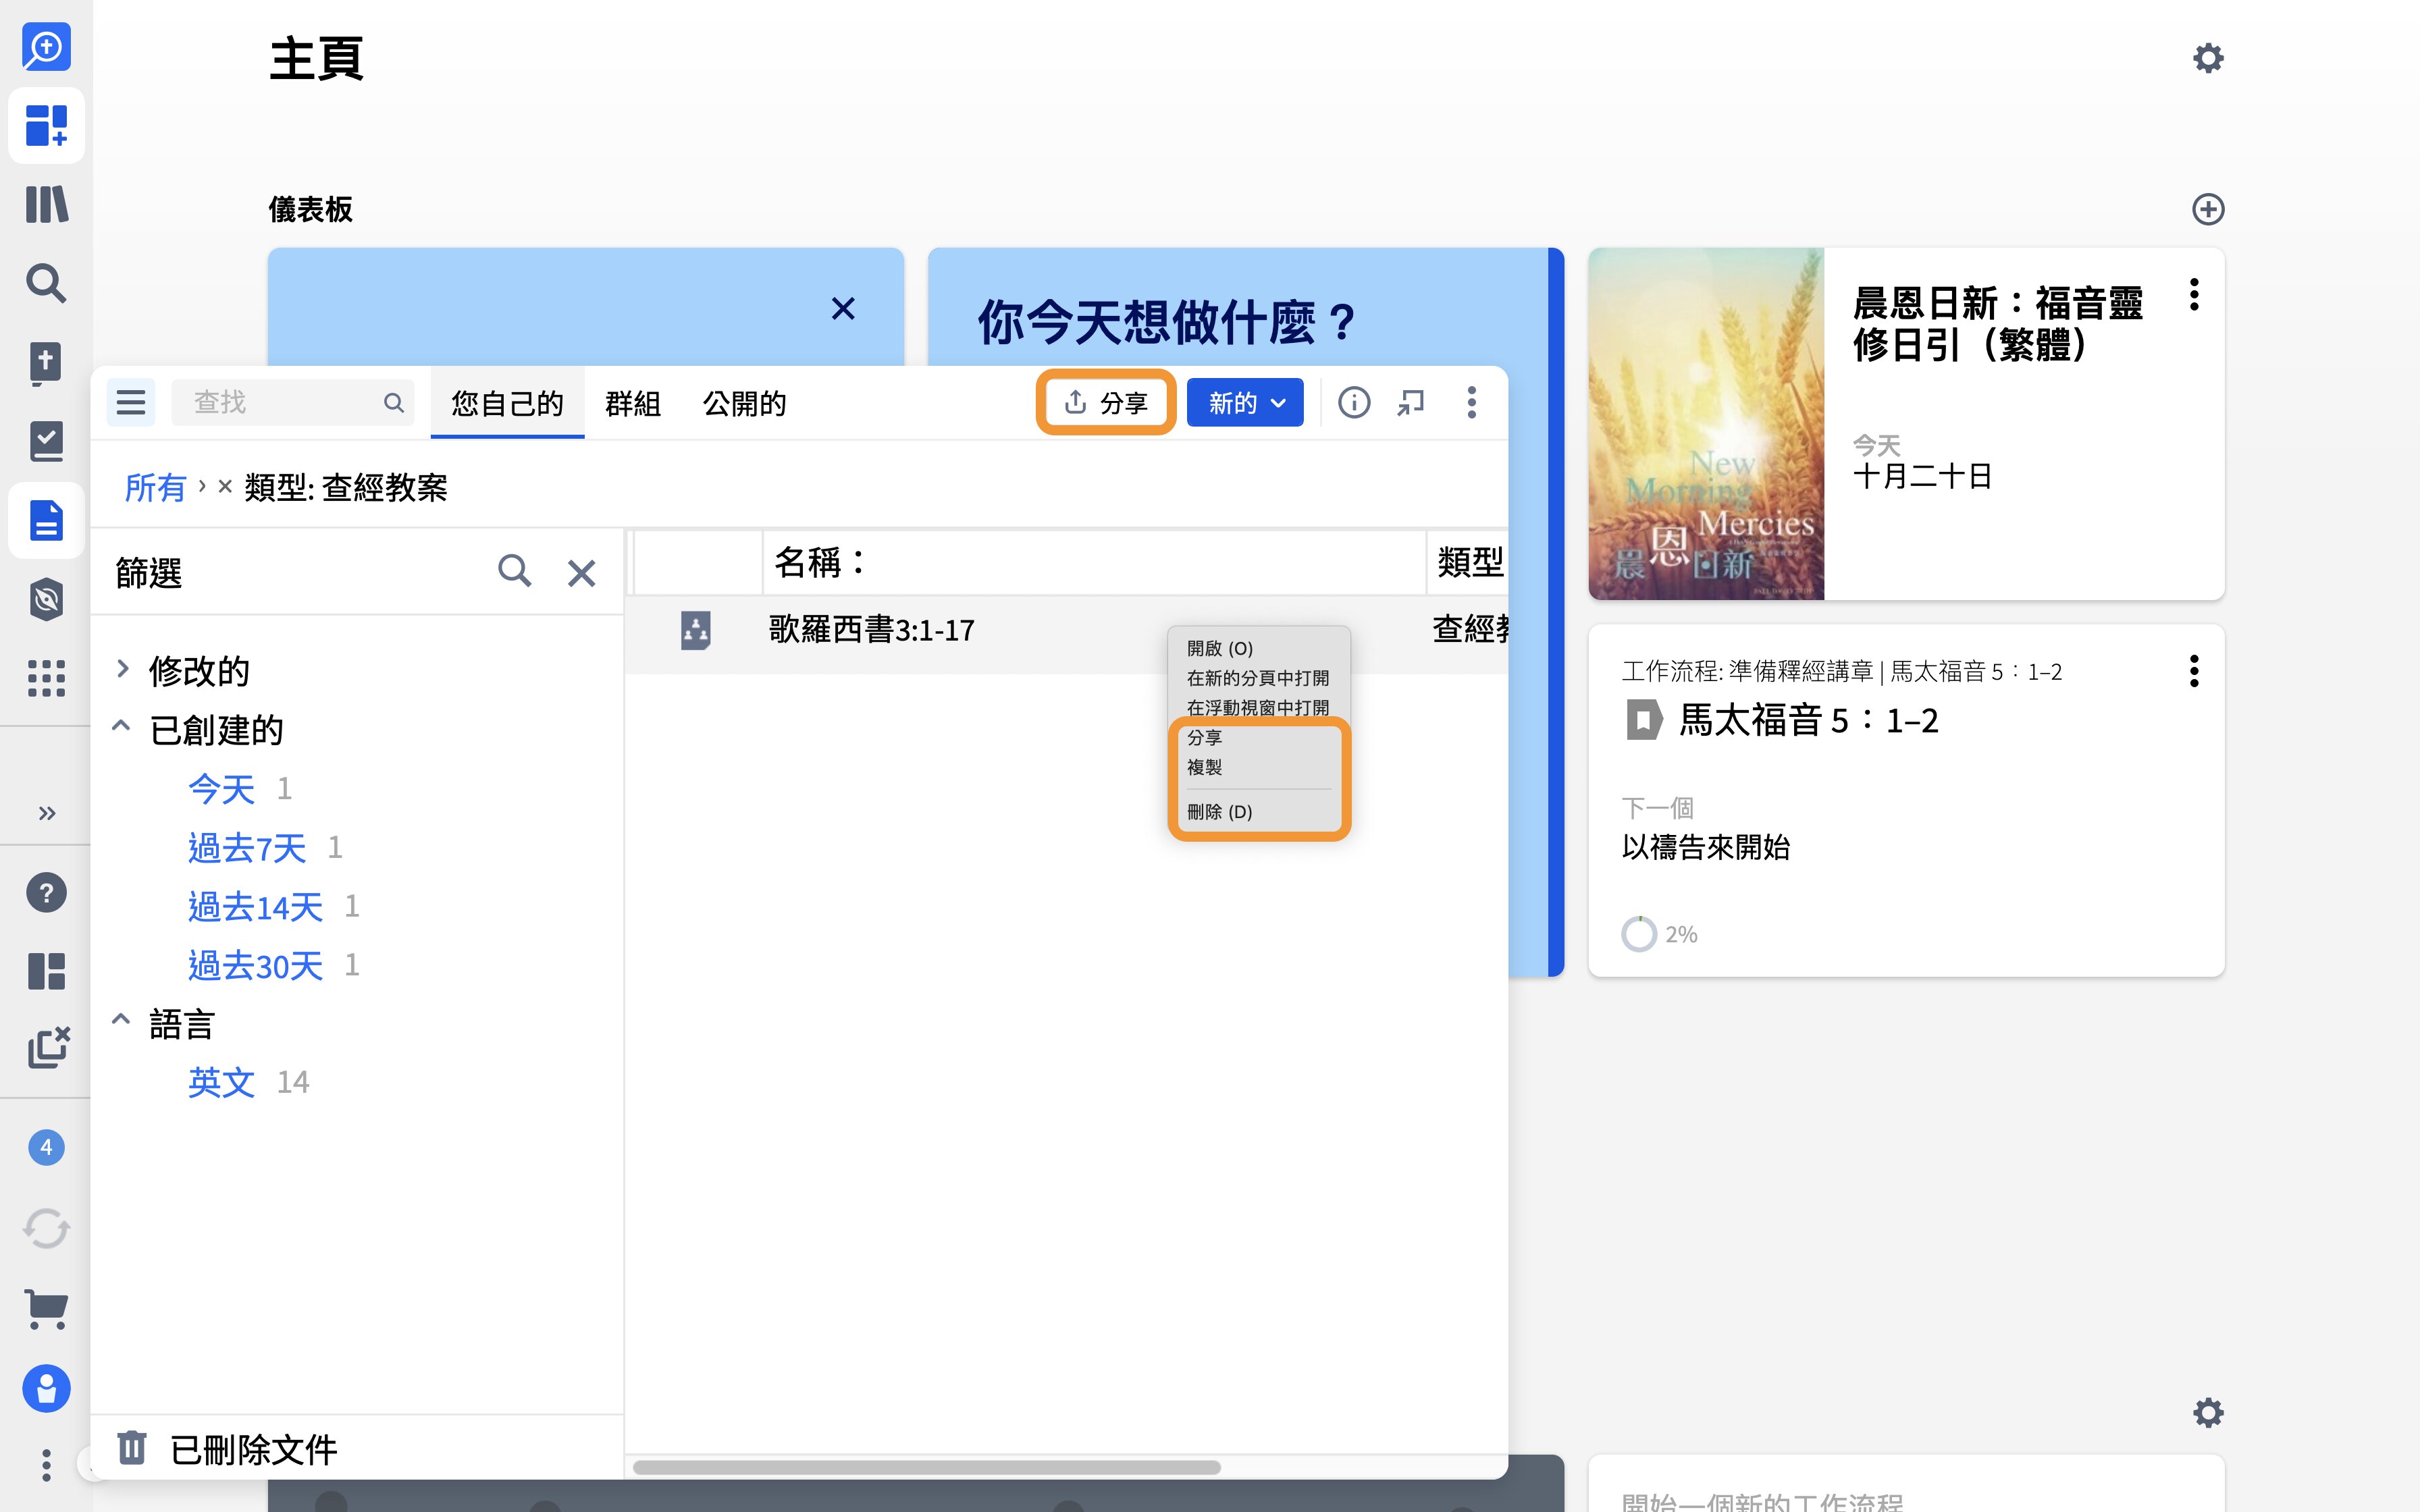Filter by 今天
The image size is (2420, 1512).
click(221, 788)
